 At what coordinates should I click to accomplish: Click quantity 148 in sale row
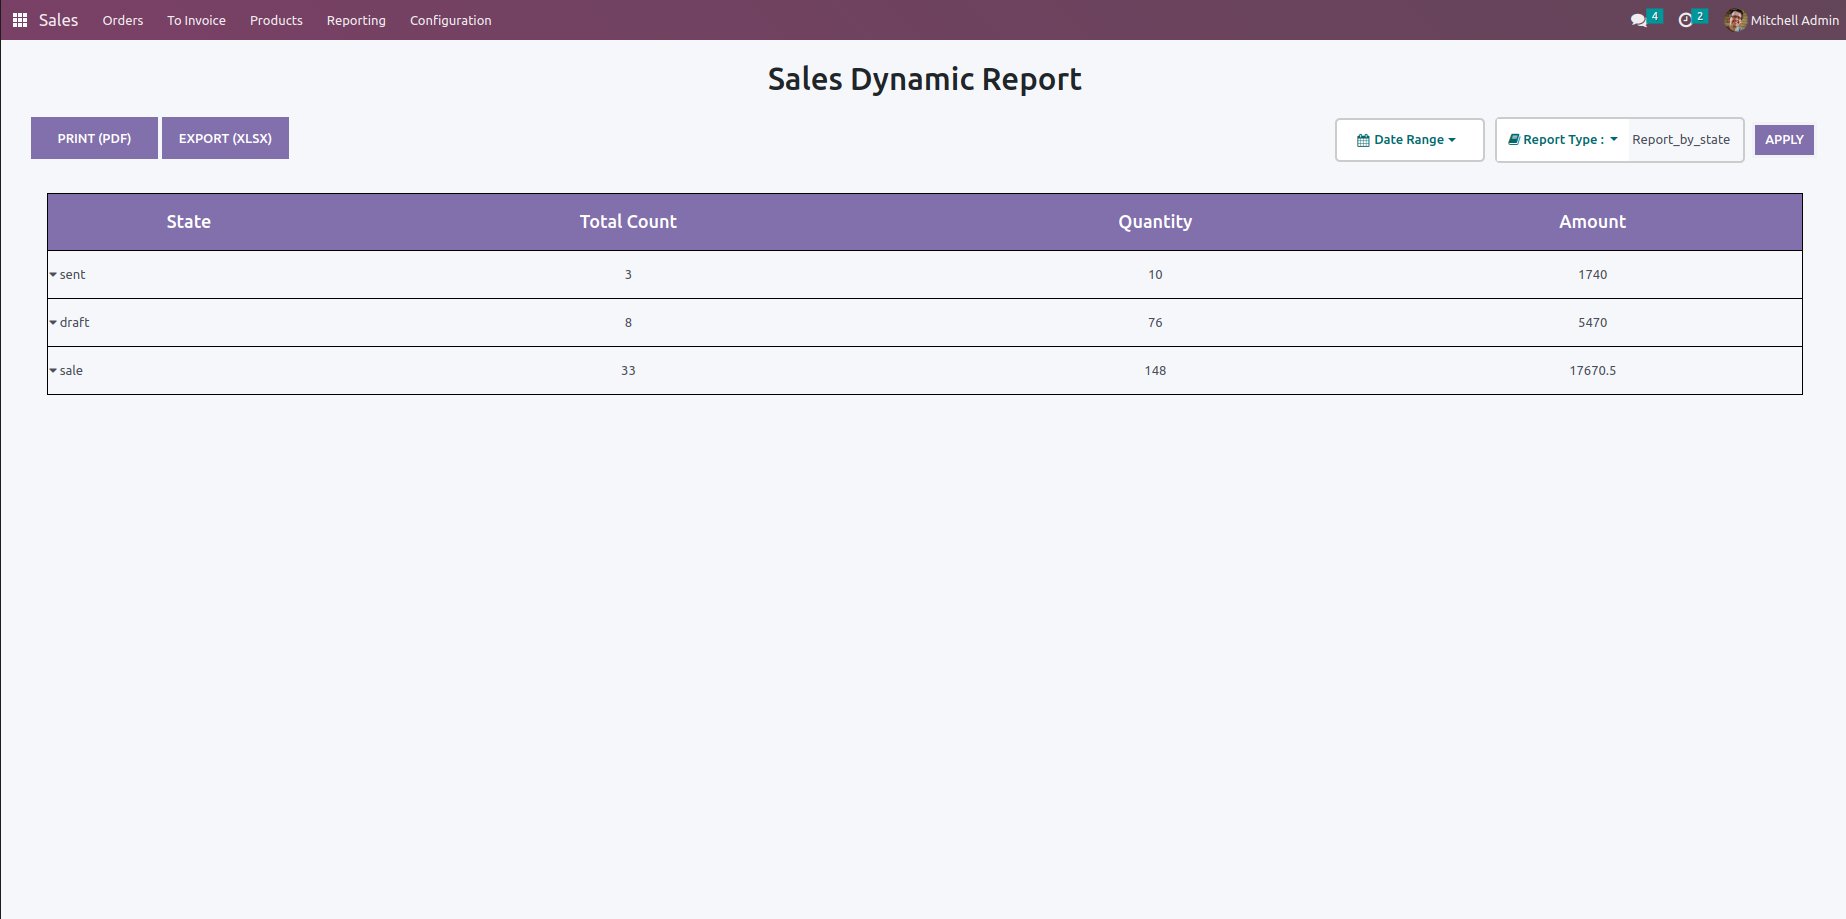[x=1155, y=370]
